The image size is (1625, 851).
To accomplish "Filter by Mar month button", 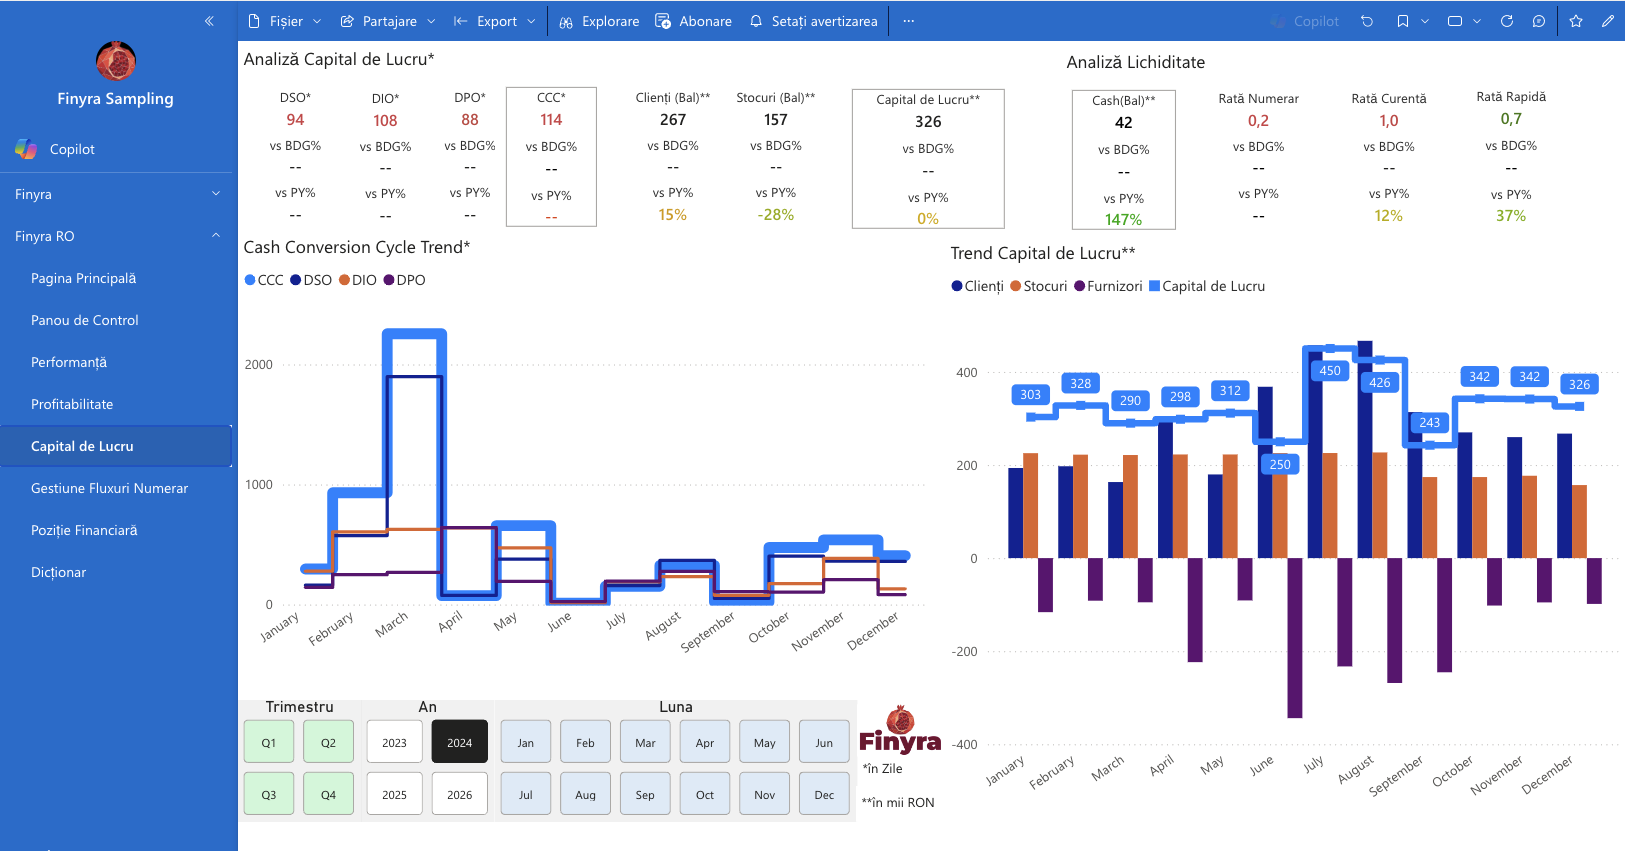I will (645, 742).
